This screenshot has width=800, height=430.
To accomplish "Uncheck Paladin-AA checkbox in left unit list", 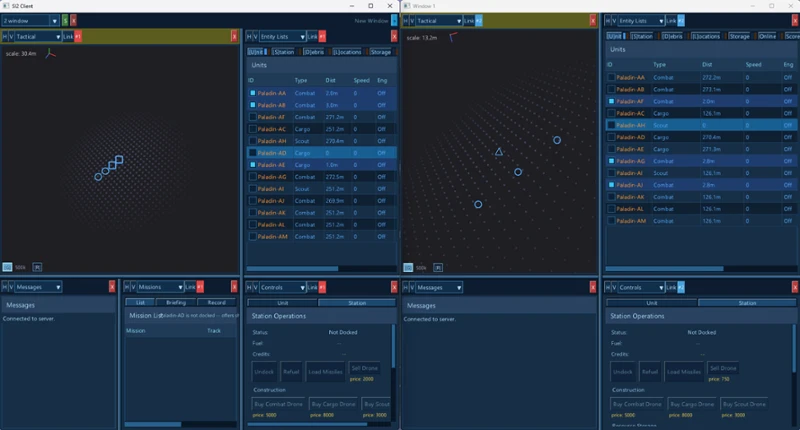I will coord(253,93).
